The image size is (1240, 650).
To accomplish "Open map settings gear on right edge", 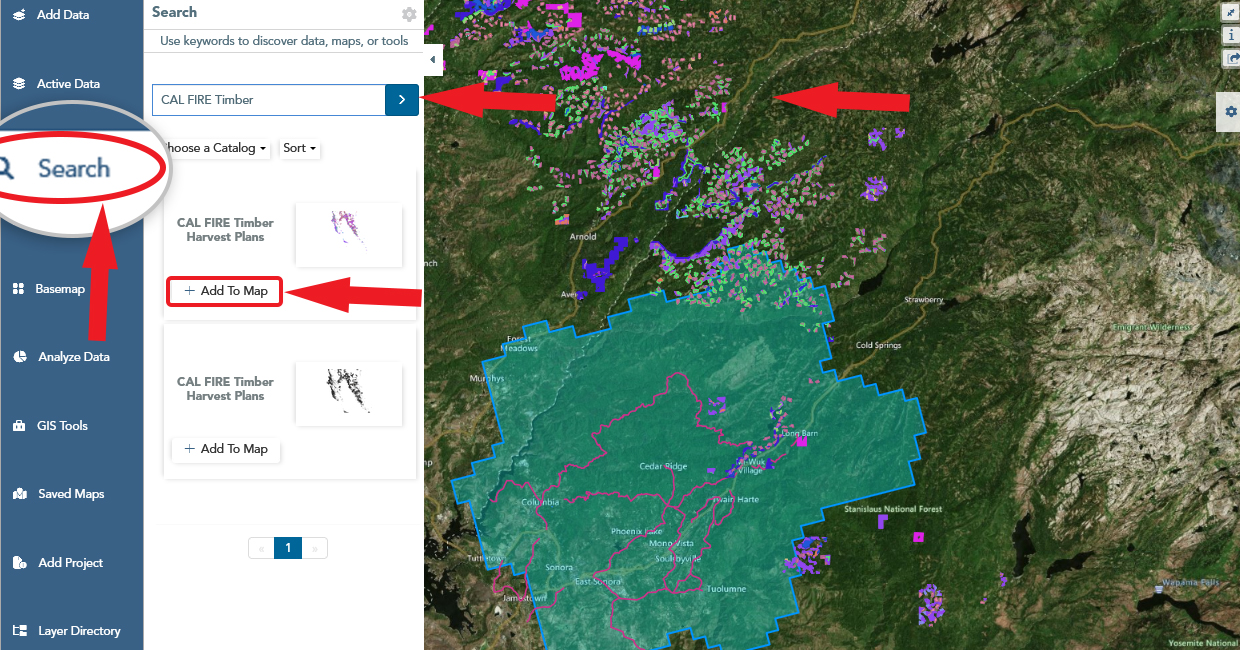I will pos(1230,112).
